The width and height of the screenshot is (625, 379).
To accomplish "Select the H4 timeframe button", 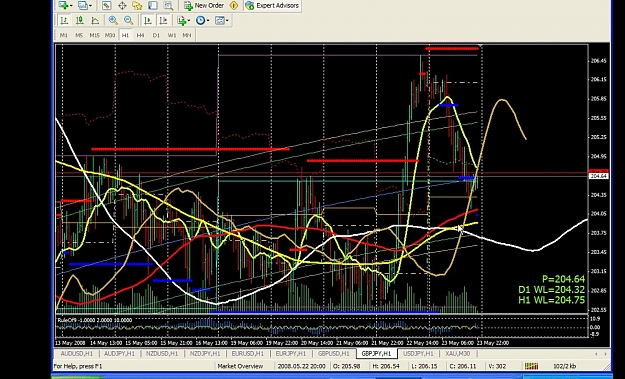I will [140, 35].
